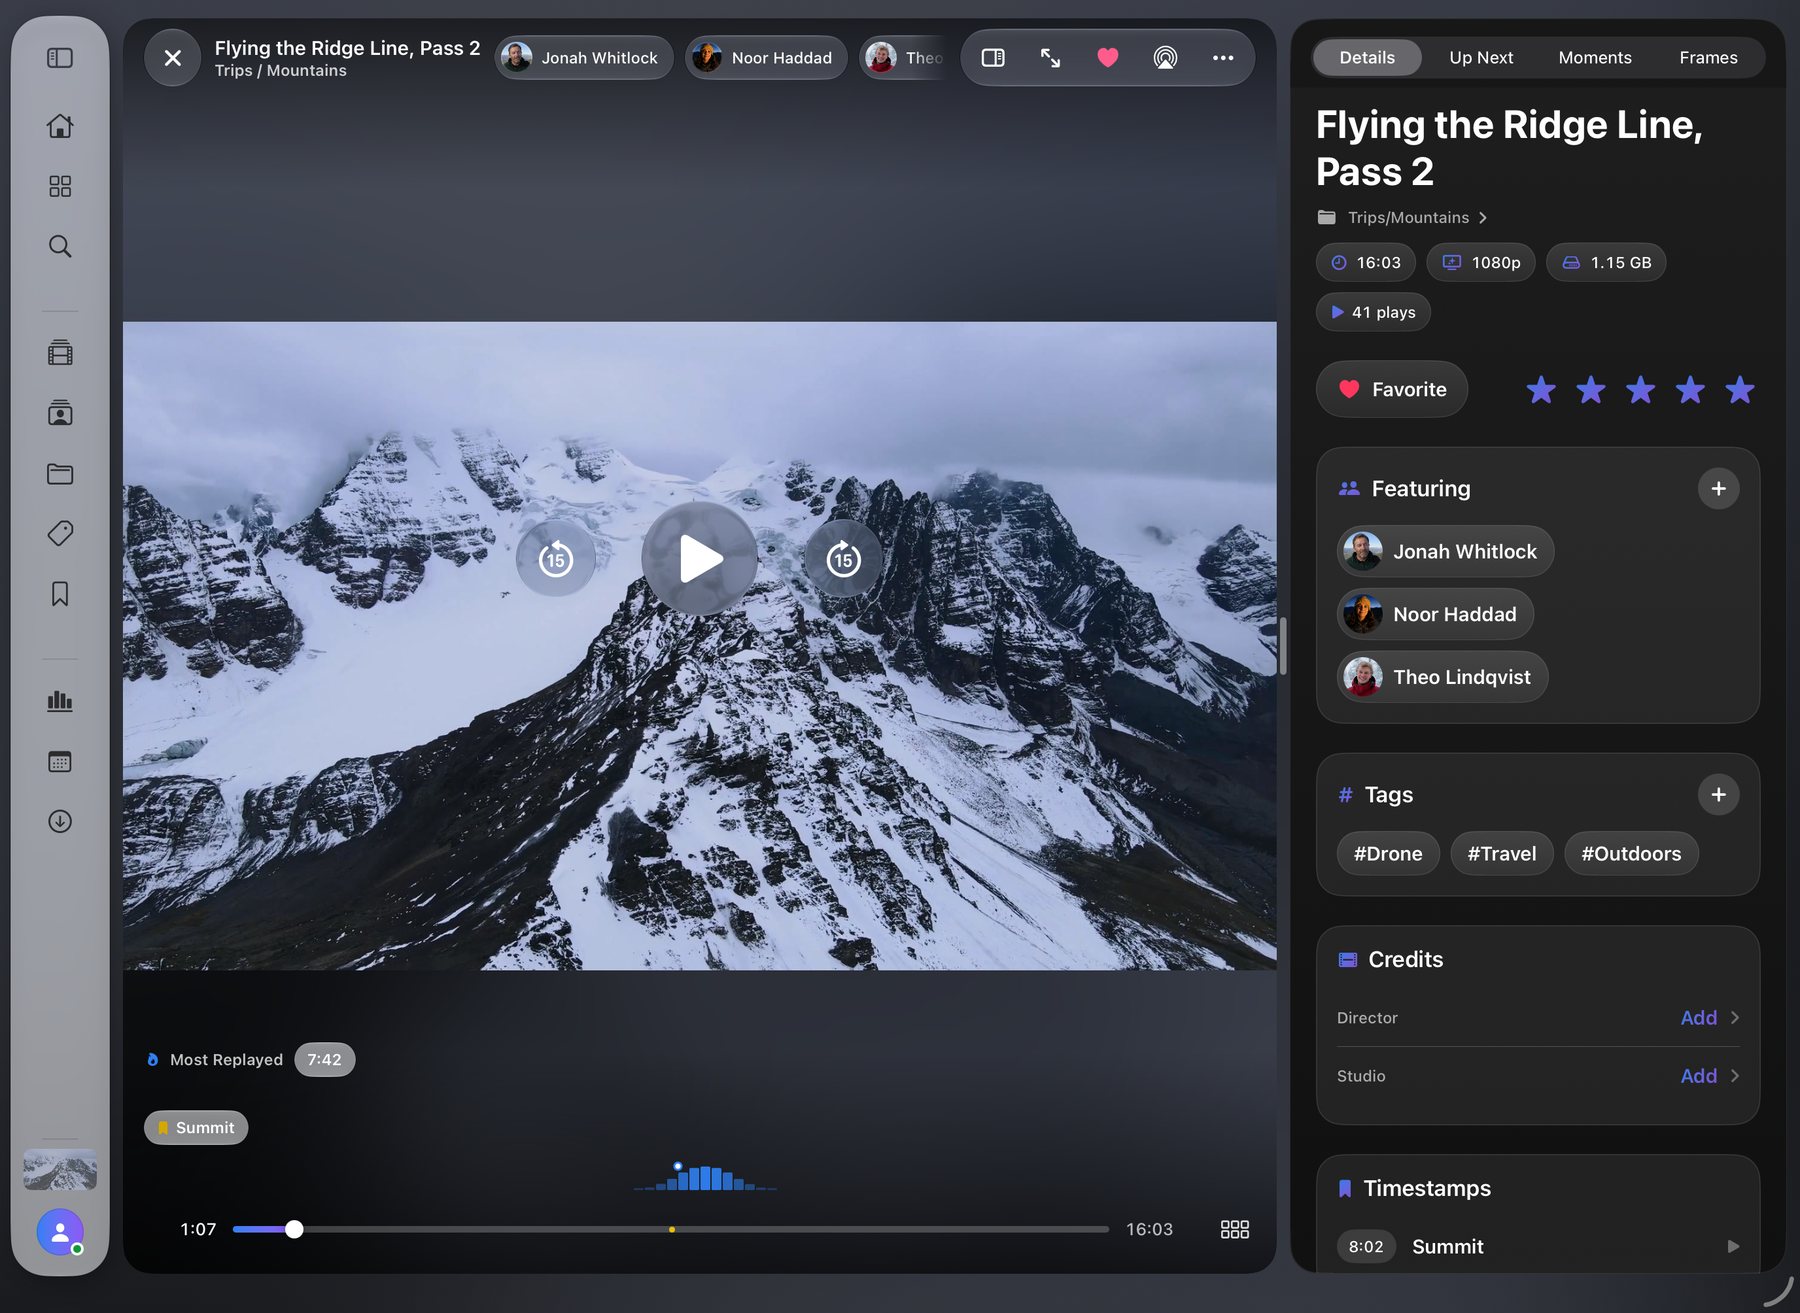Open statistics chart icon in sidebar

click(60, 701)
